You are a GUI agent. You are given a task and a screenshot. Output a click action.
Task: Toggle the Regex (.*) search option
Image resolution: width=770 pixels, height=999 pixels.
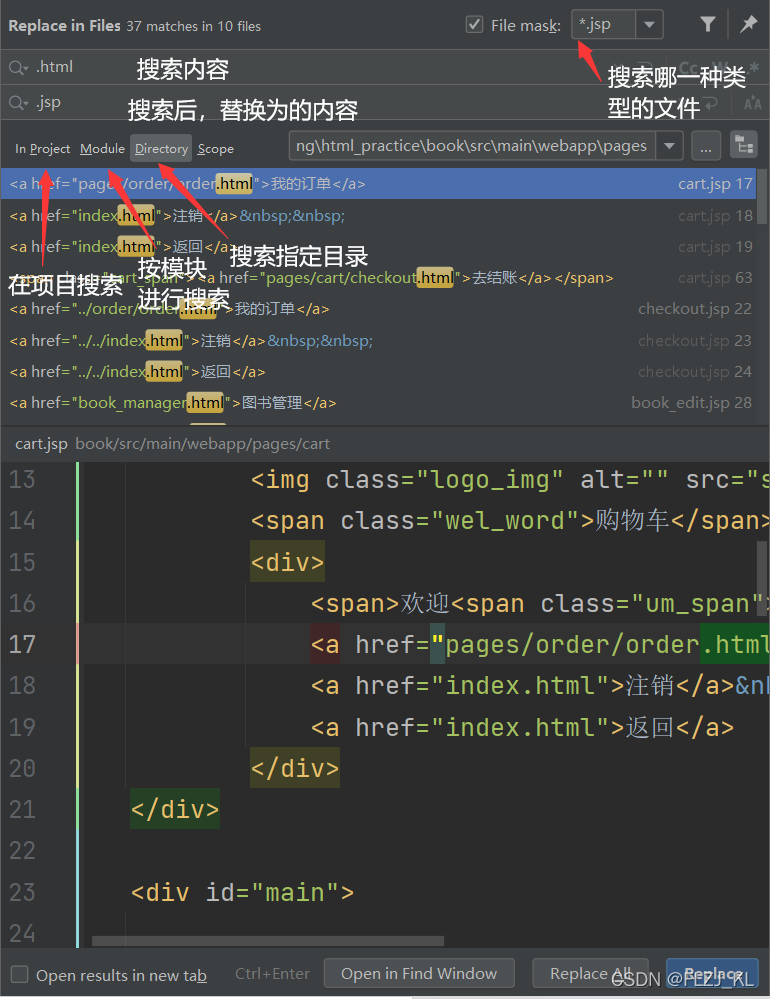point(754,67)
